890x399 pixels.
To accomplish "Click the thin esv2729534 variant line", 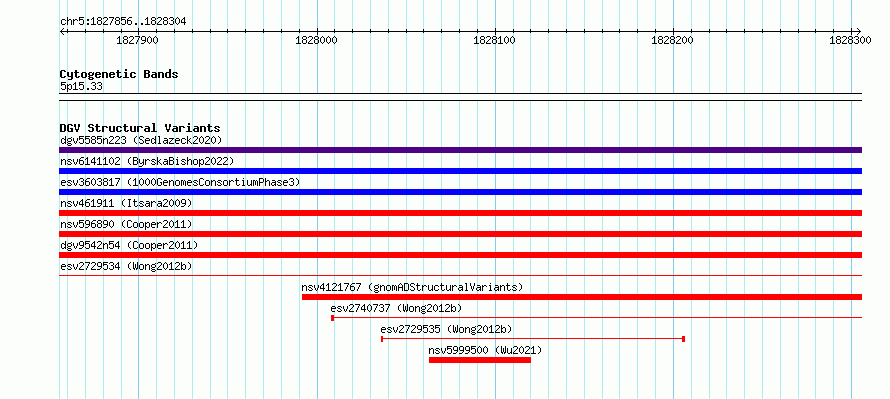I will tap(460, 276).
